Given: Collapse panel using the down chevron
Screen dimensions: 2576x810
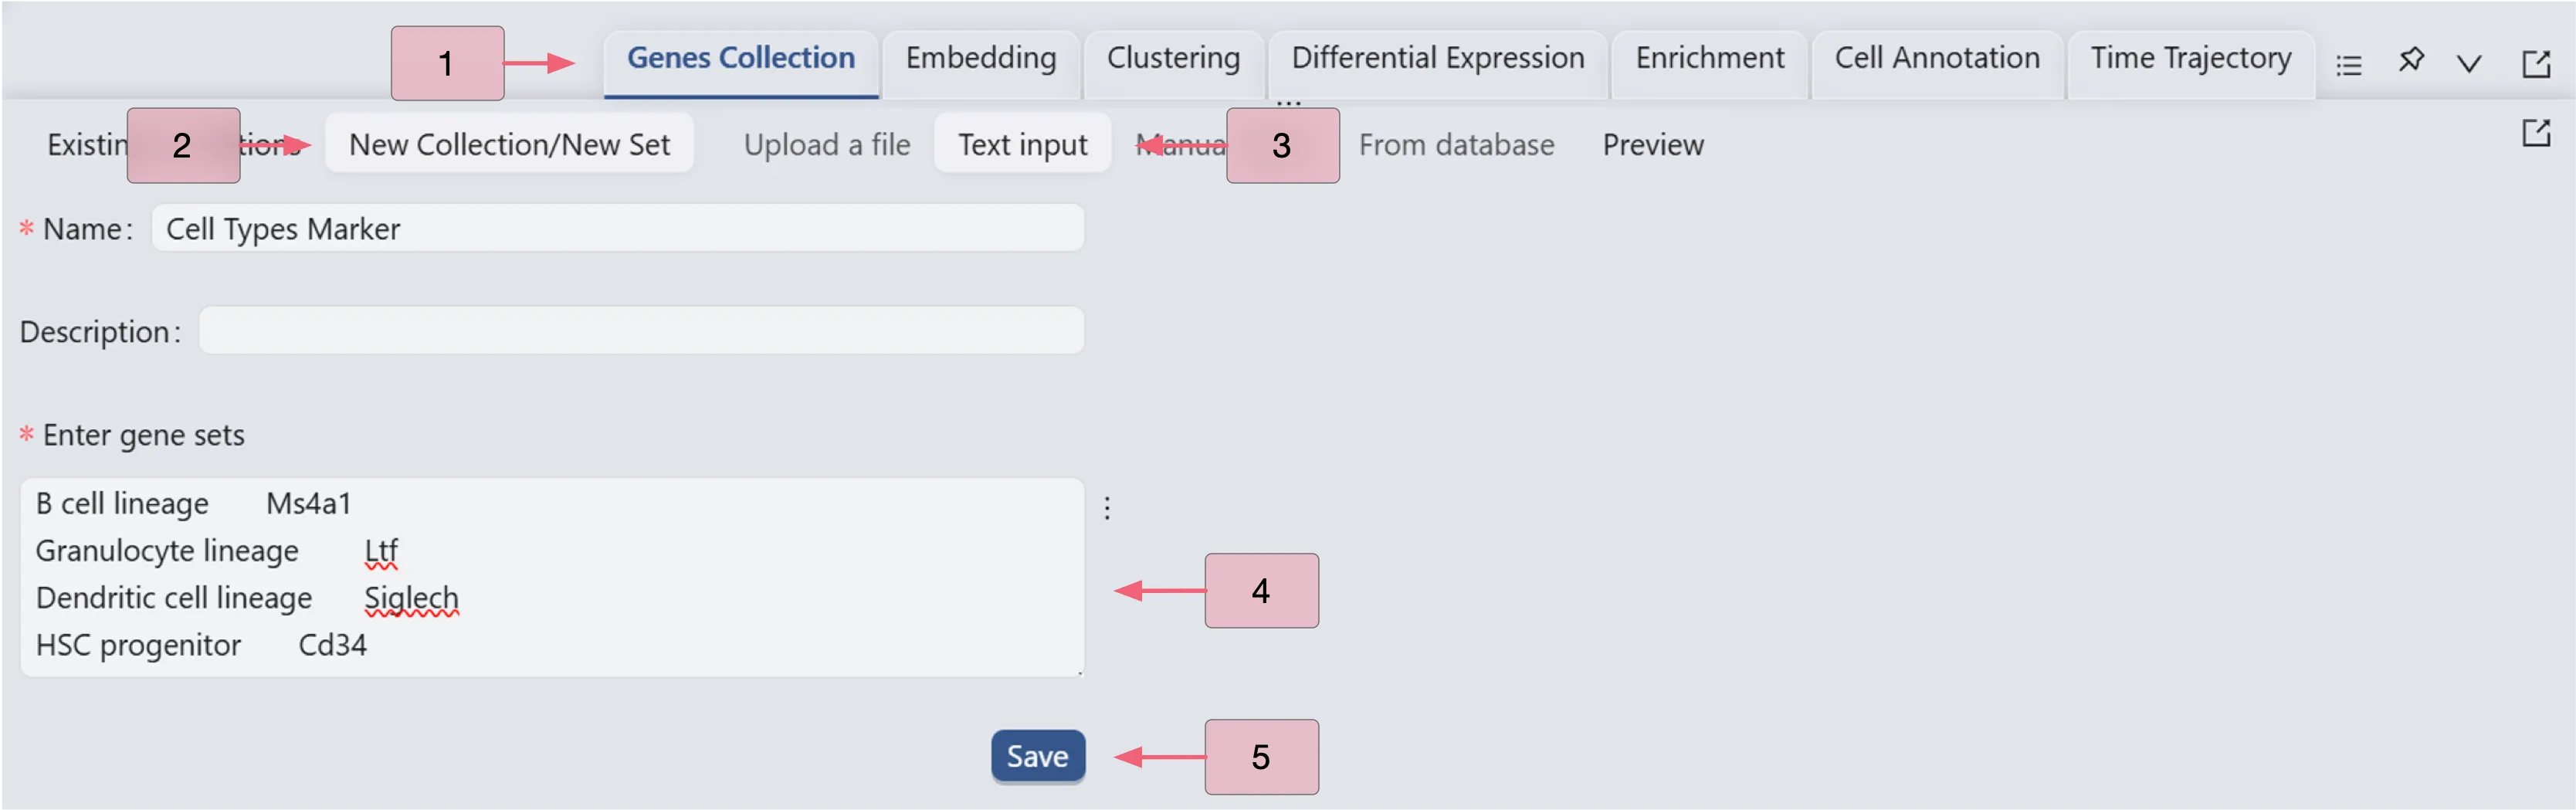Looking at the screenshot, I should 2469,65.
